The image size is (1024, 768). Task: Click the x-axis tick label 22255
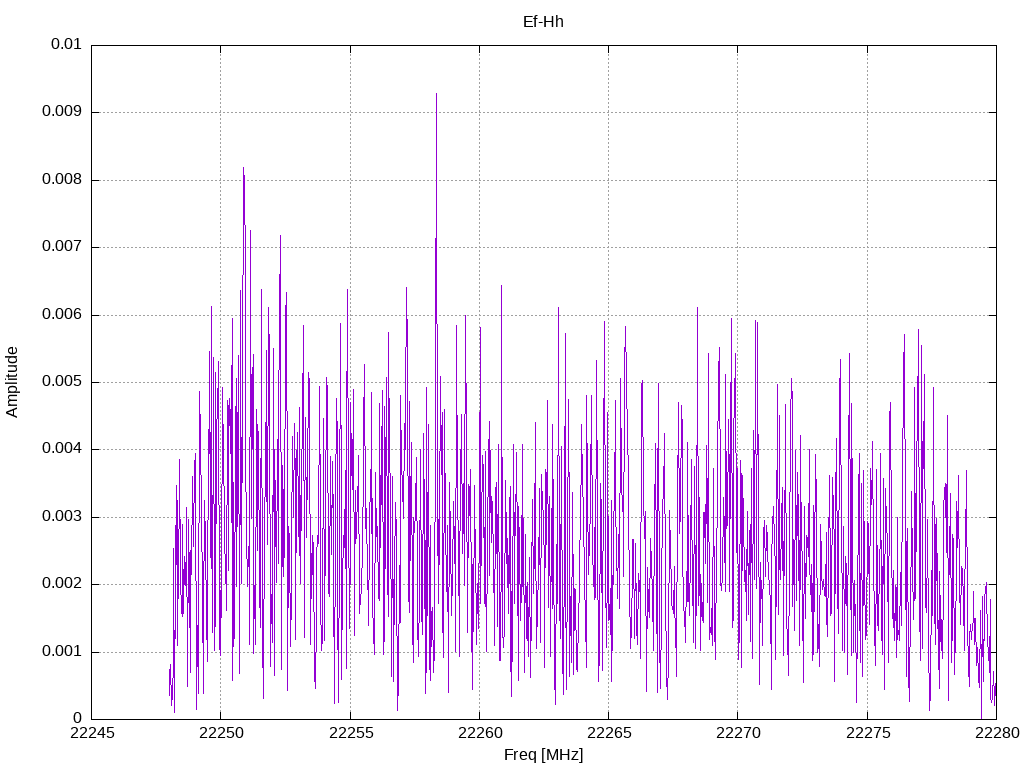click(x=351, y=733)
